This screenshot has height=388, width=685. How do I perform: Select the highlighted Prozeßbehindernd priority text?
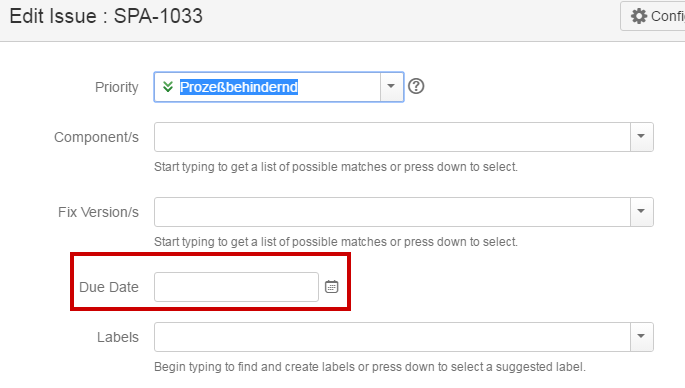click(x=239, y=87)
